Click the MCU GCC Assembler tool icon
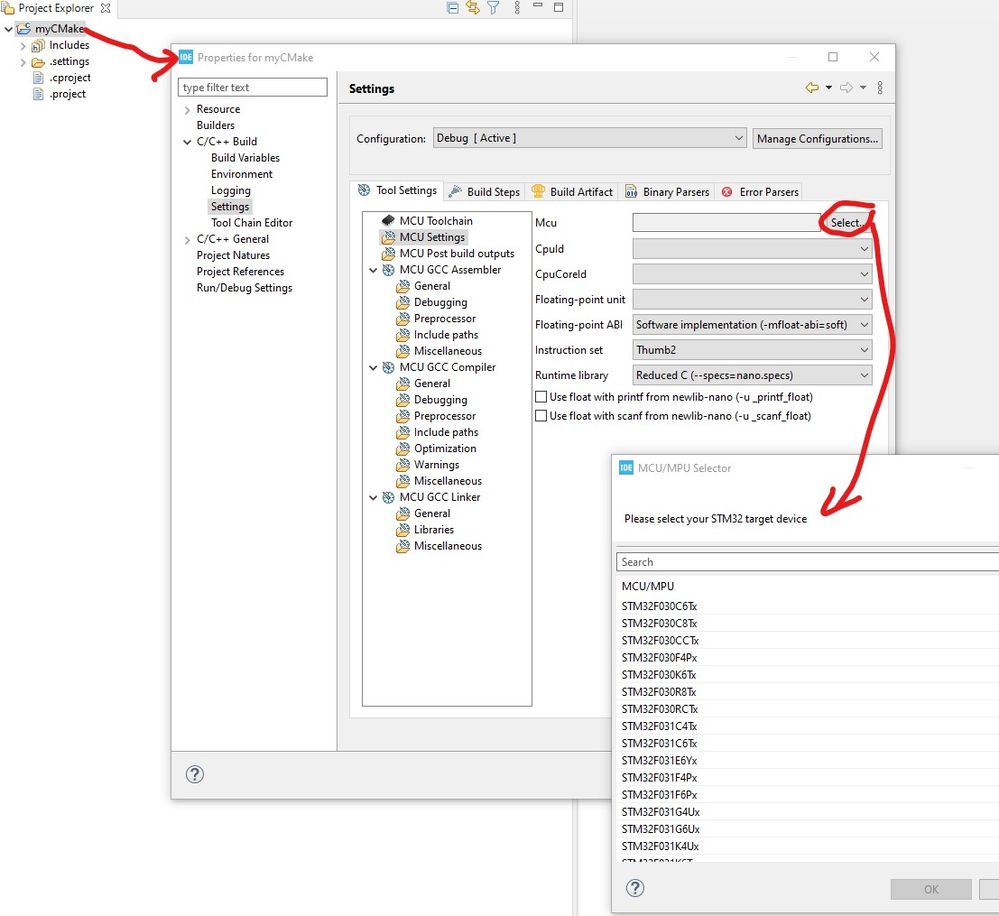Viewport: 999px width, 916px height. click(388, 269)
